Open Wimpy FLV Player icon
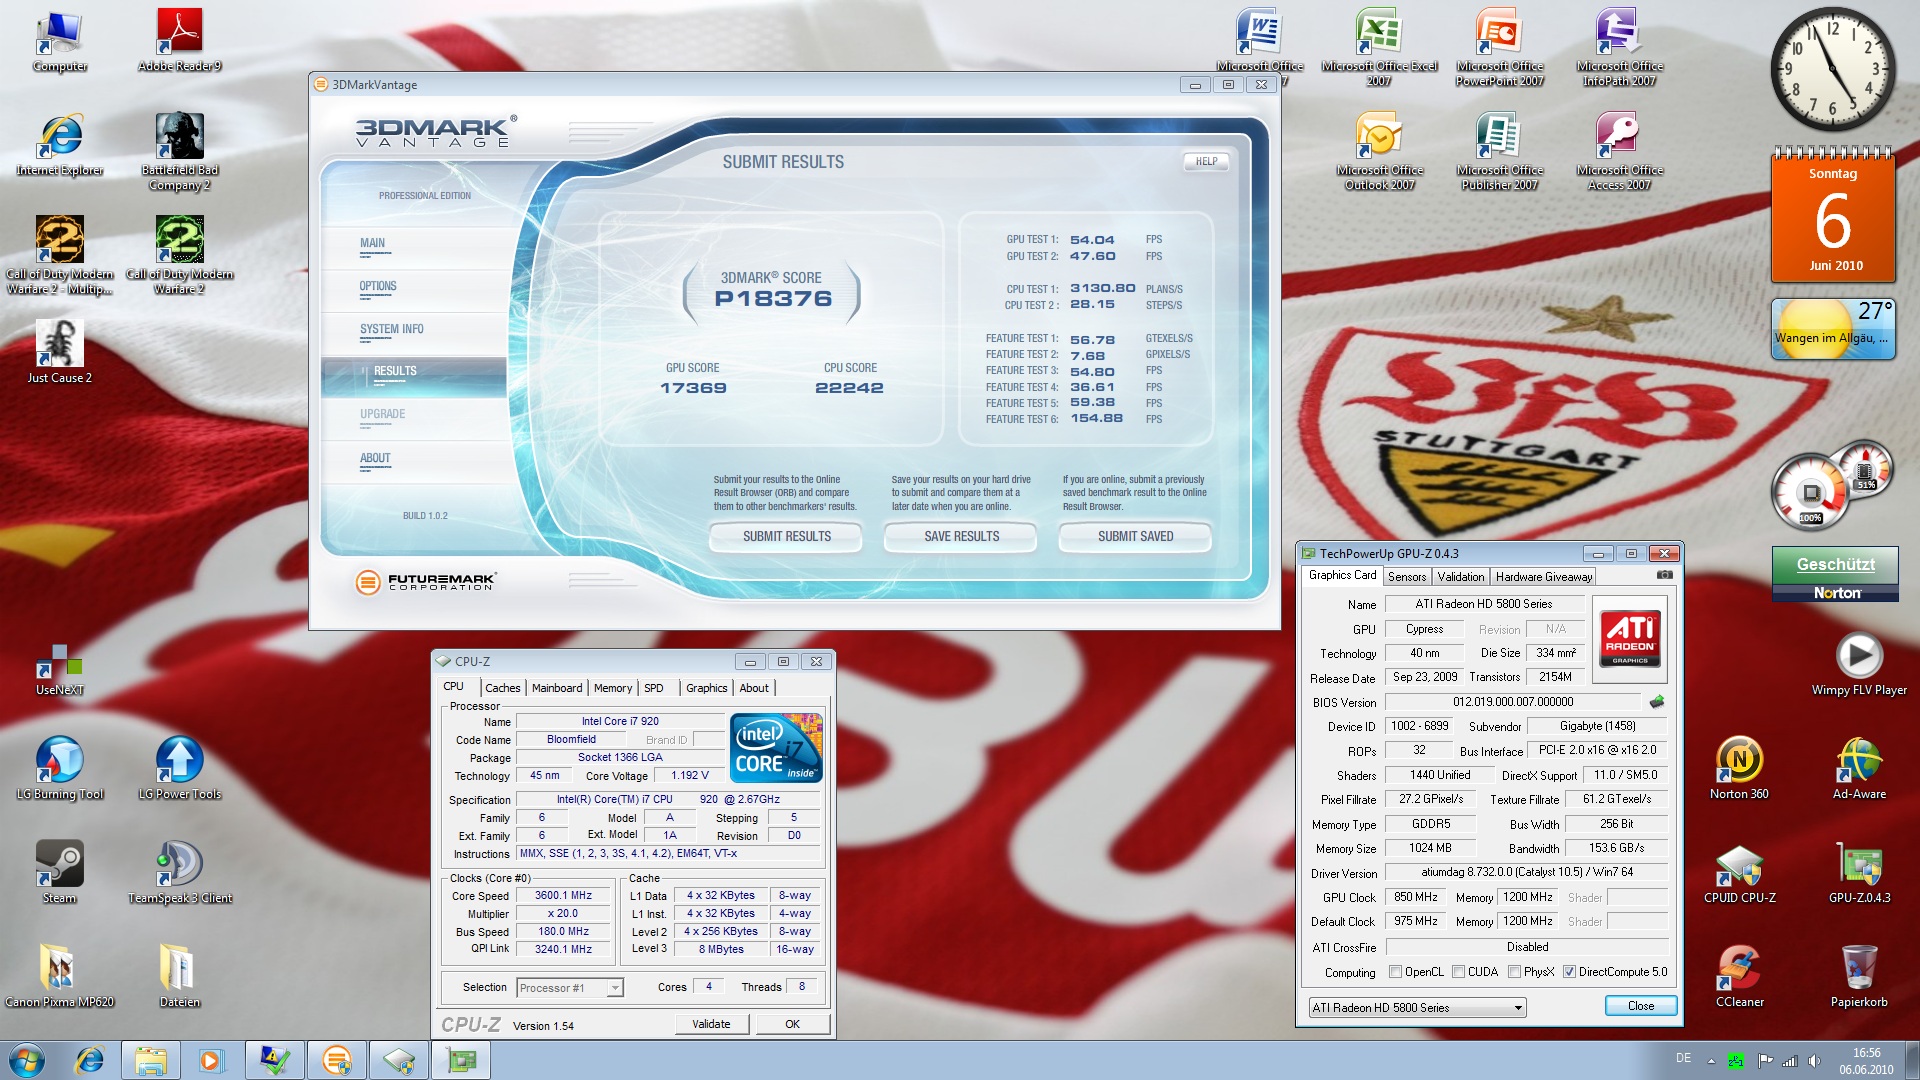1920x1080 pixels. coord(1859,665)
